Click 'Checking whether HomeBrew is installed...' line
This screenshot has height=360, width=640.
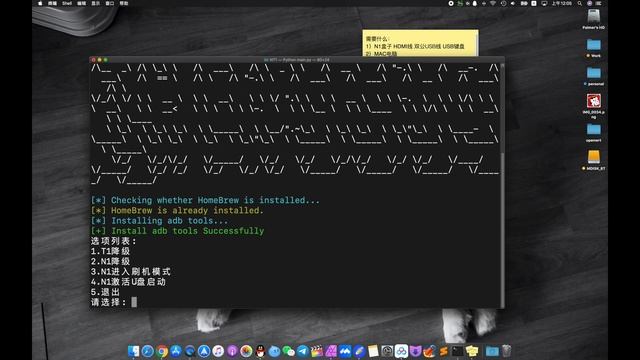click(x=205, y=200)
